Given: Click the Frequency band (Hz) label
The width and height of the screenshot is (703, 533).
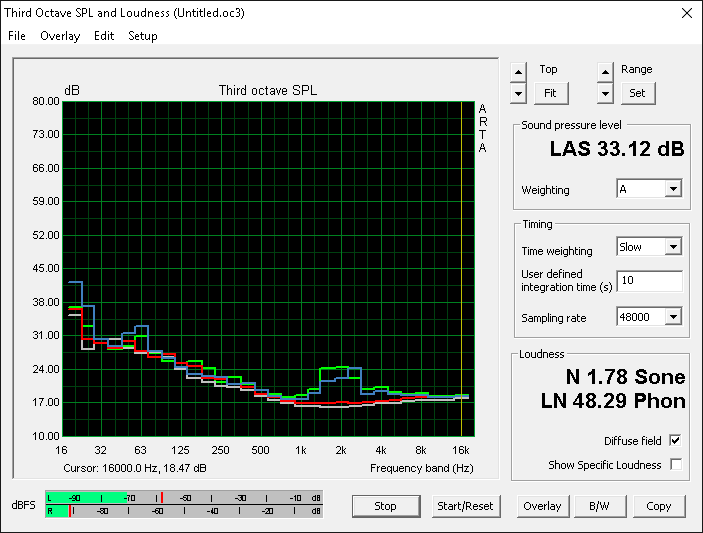Looking at the screenshot, I should [422, 468].
